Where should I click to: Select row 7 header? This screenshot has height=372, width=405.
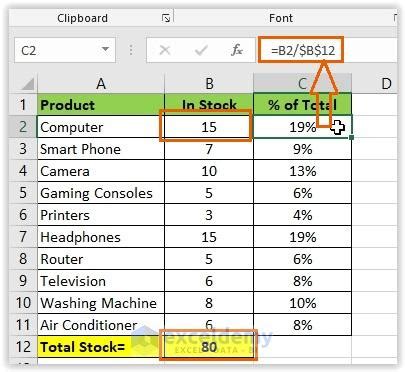tap(23, 237)
